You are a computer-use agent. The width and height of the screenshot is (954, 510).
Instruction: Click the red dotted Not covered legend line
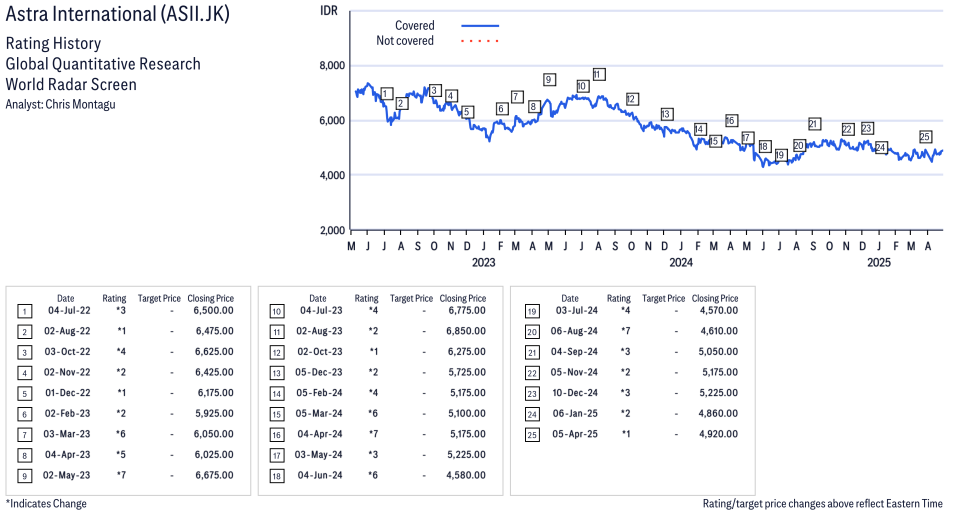click(480, 41)
